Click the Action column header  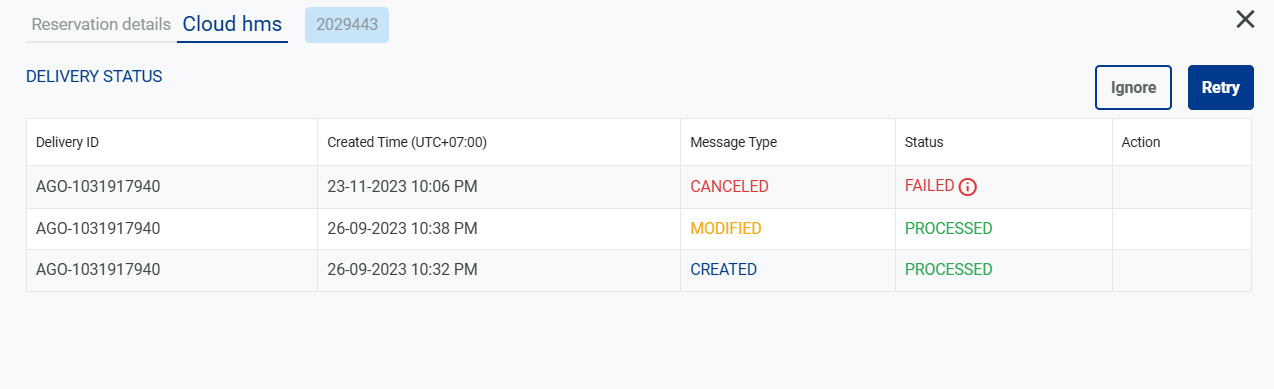(x=1141, y=142)
